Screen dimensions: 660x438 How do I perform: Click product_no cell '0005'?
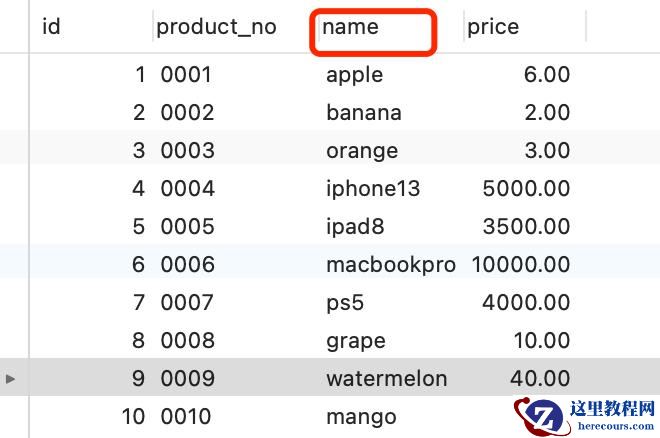[187, 227]
